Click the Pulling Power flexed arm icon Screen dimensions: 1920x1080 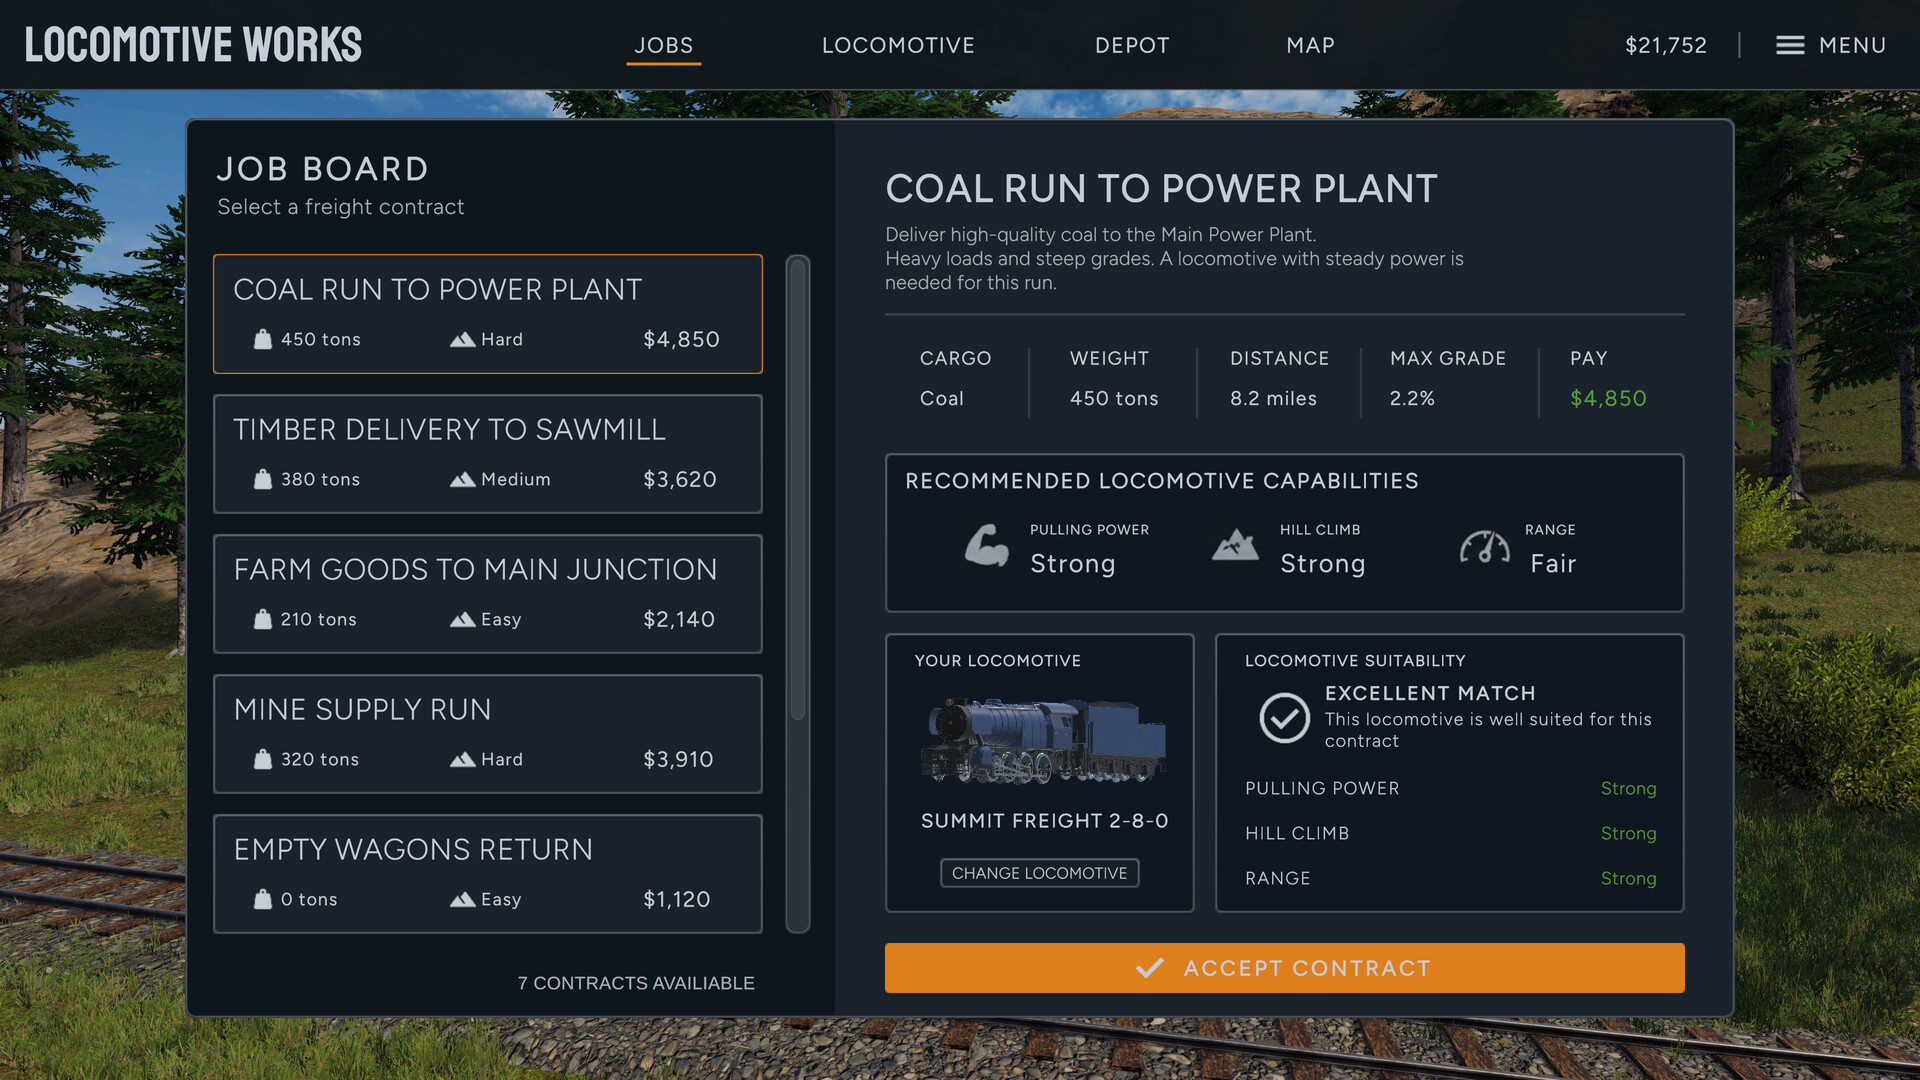[986, 545]
